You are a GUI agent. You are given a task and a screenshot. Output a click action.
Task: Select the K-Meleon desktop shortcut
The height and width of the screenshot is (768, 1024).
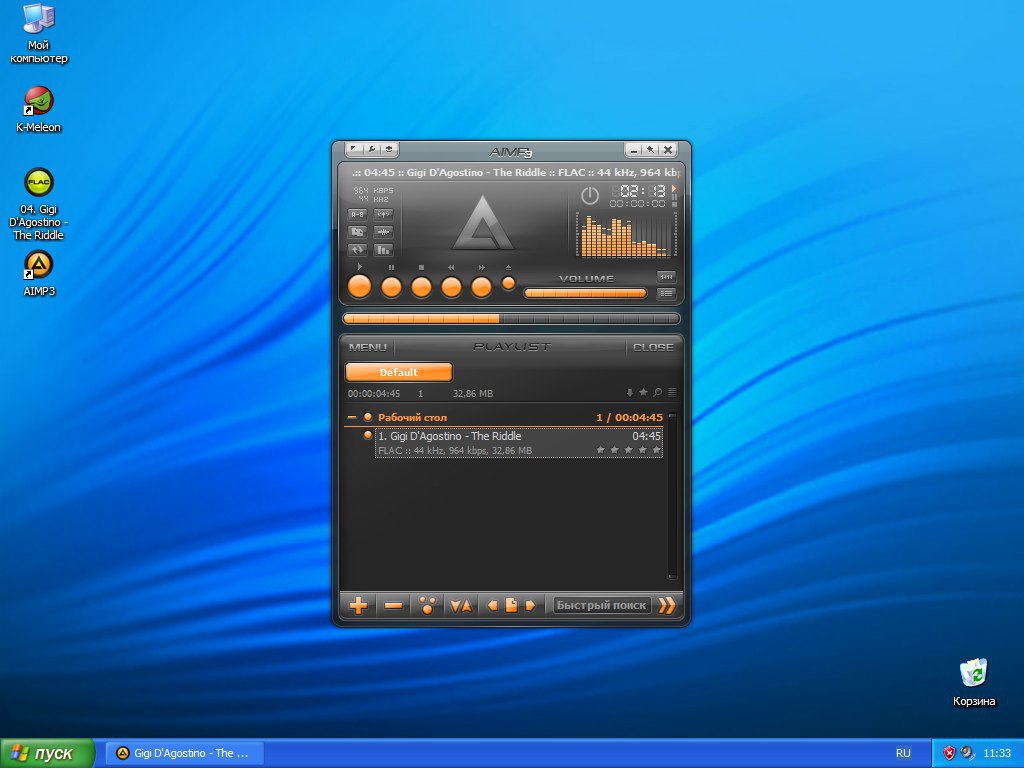[x=39, y=109]
